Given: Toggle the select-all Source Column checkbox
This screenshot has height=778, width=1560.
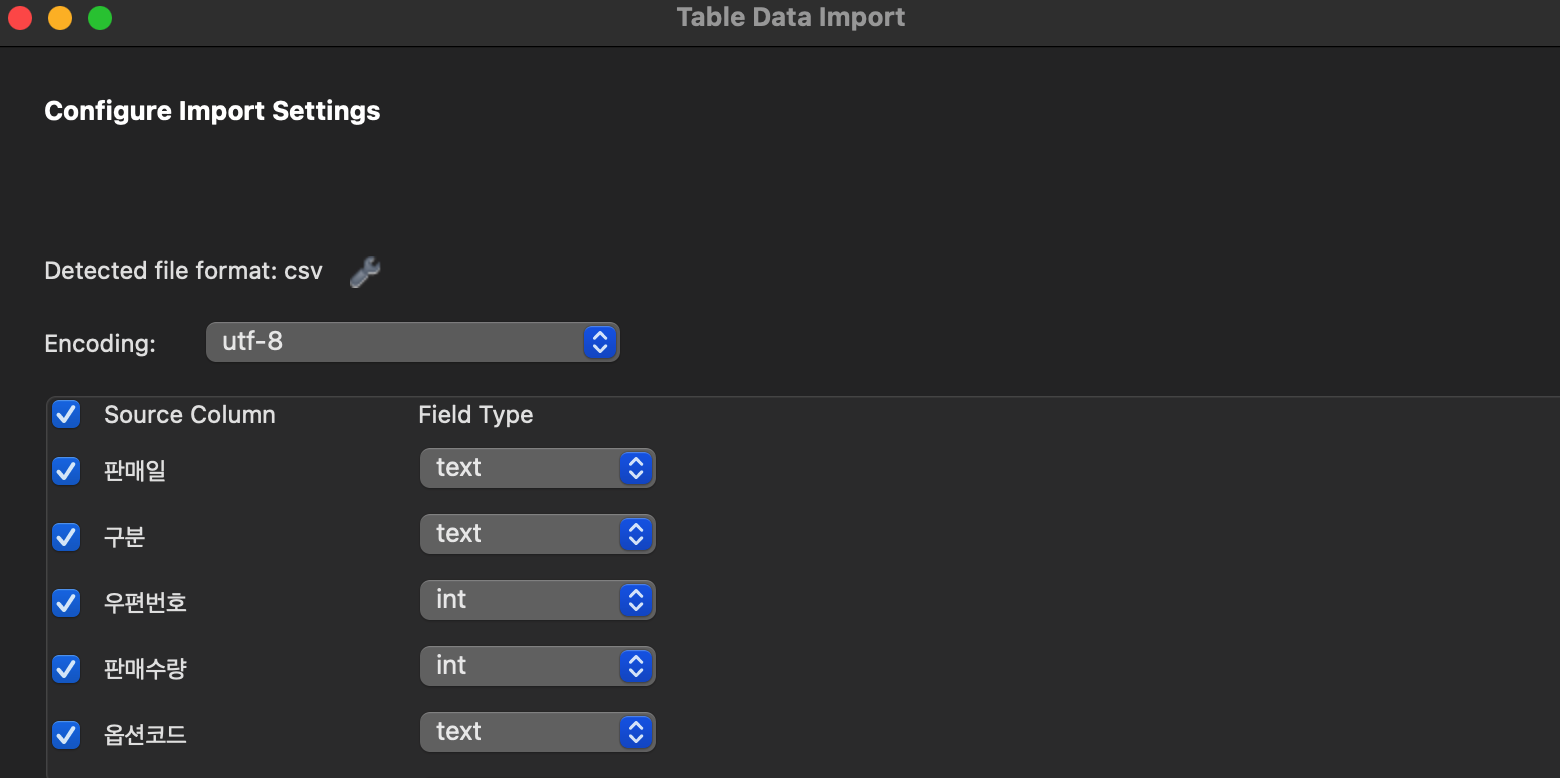Looking at the screenshot, I should pos(66,414).
